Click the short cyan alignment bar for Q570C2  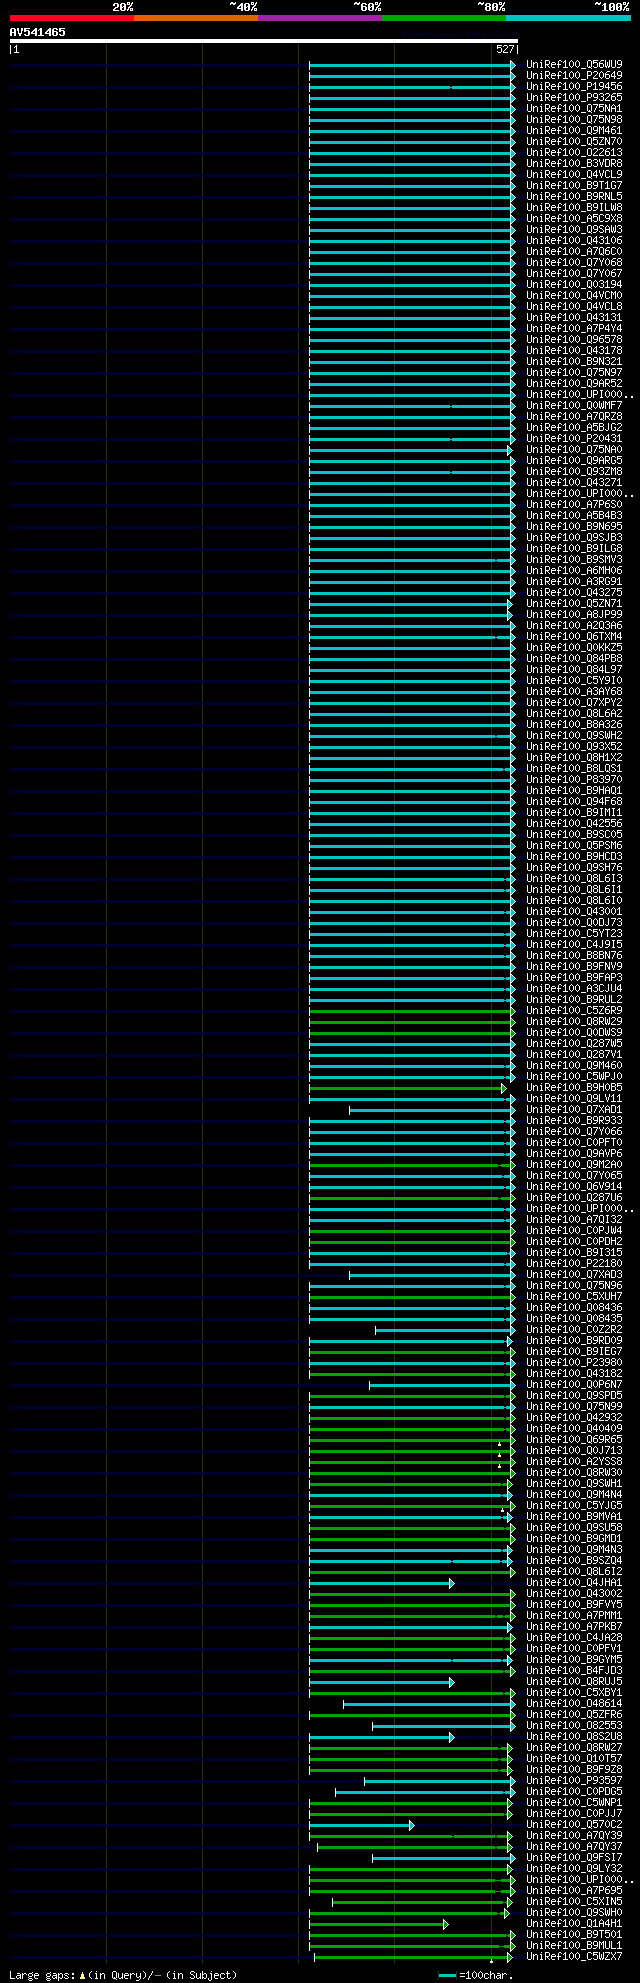tap(361, 1825)
